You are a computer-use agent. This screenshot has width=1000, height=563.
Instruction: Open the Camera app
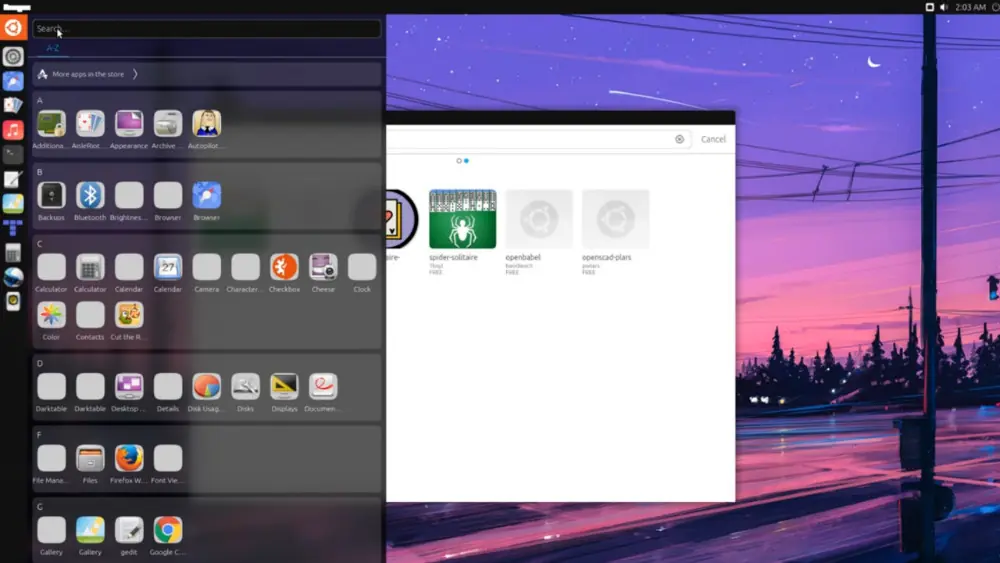tap(207, 267)
